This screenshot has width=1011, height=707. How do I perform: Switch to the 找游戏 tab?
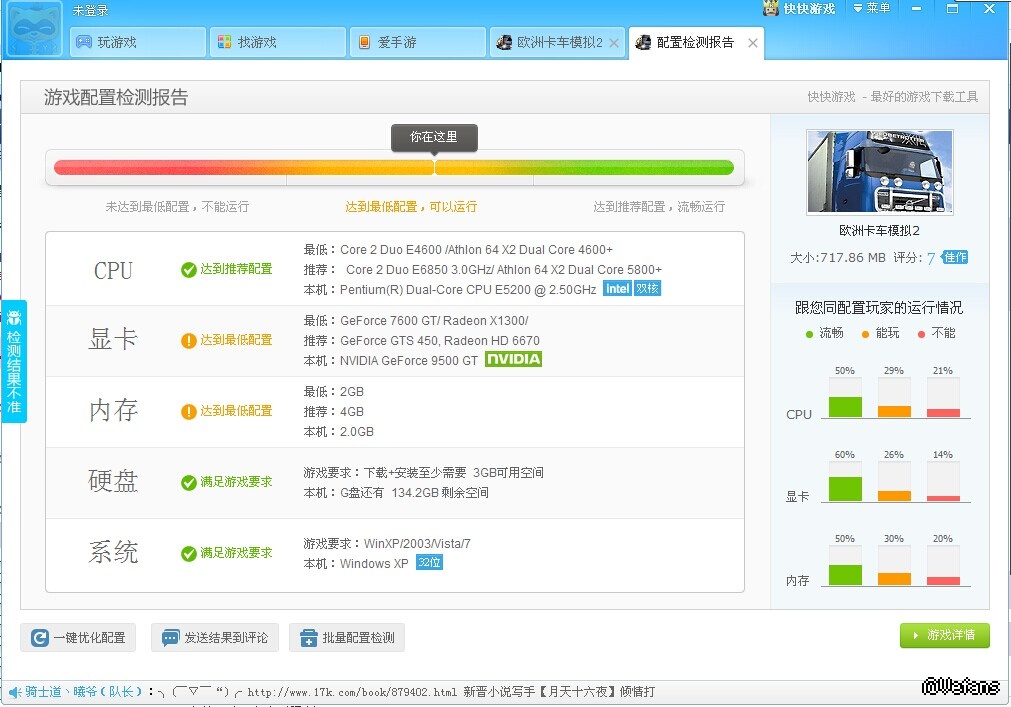[x=278, y=43]
